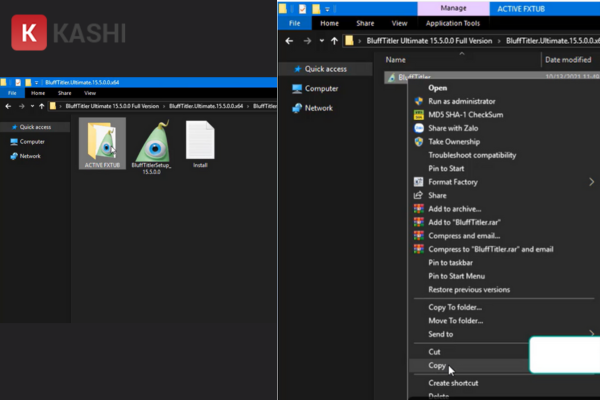The image size is (600, 400).
Task: Open View tab in left window
Action: [x=90, y=93]
